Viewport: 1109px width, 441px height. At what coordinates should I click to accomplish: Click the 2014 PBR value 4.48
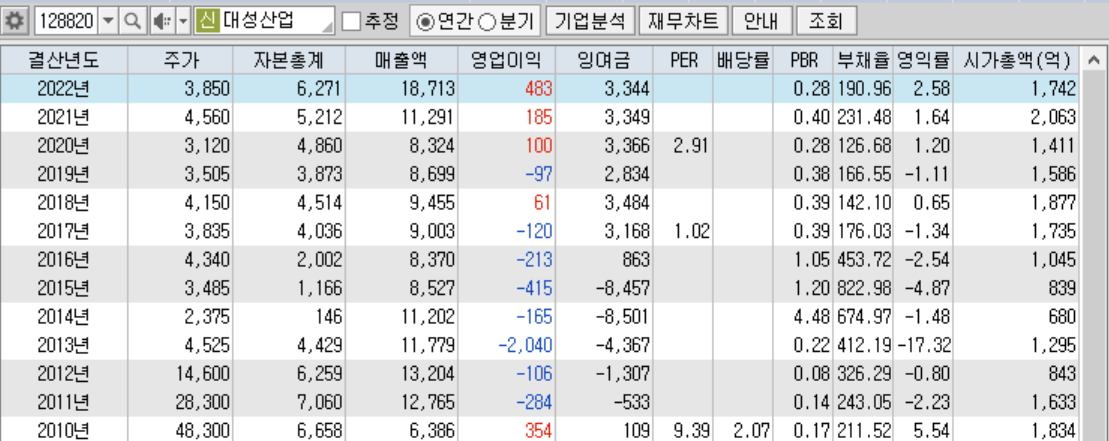point(812,316)
